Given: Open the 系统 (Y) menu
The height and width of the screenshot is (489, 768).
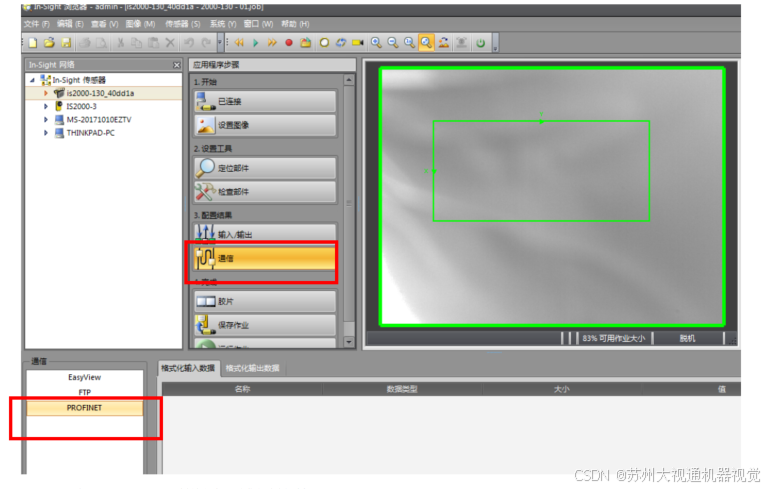Looking at the screenshot, I should [223, 24].
